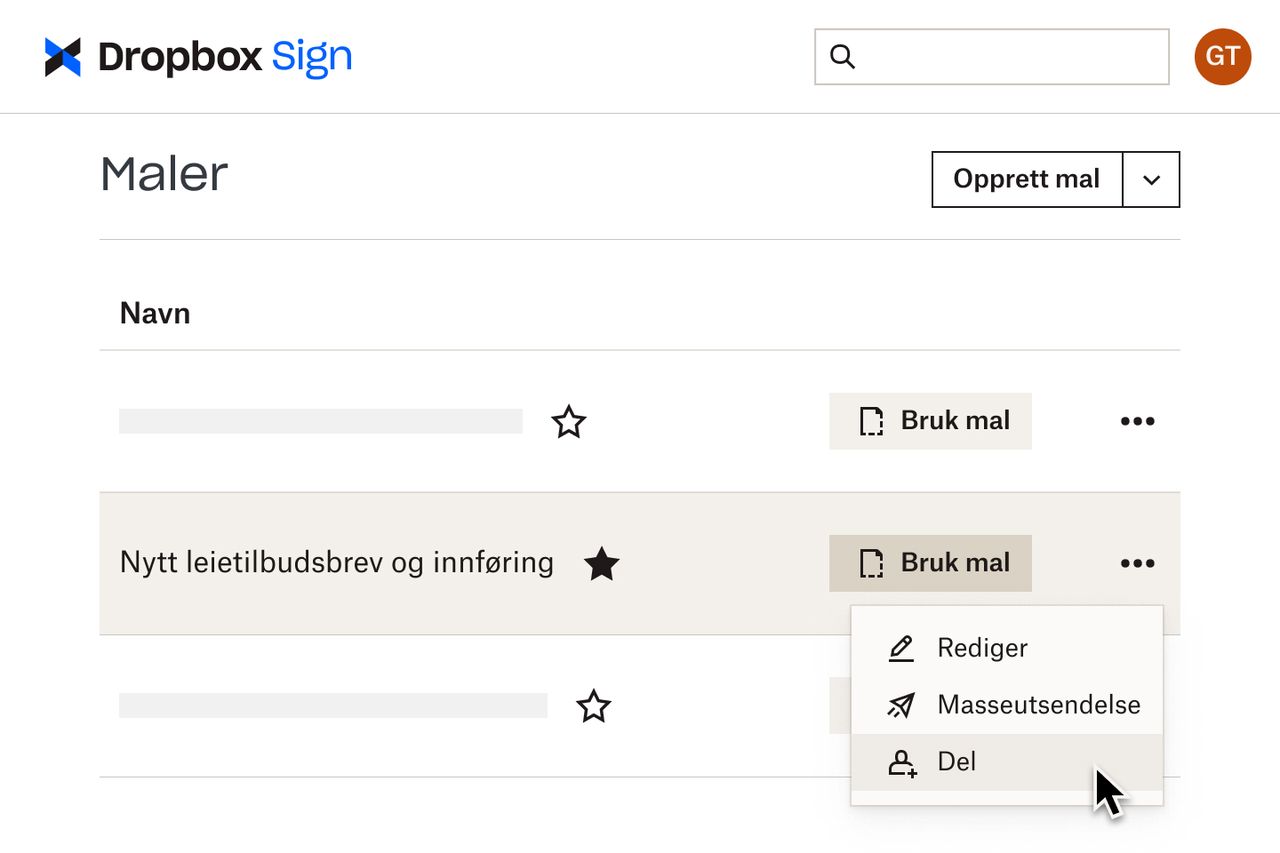Open the ellipsis menu on the highlighted row
Image resolution: width=1280 pixels, height=853 pixels.
(1137, 563)
